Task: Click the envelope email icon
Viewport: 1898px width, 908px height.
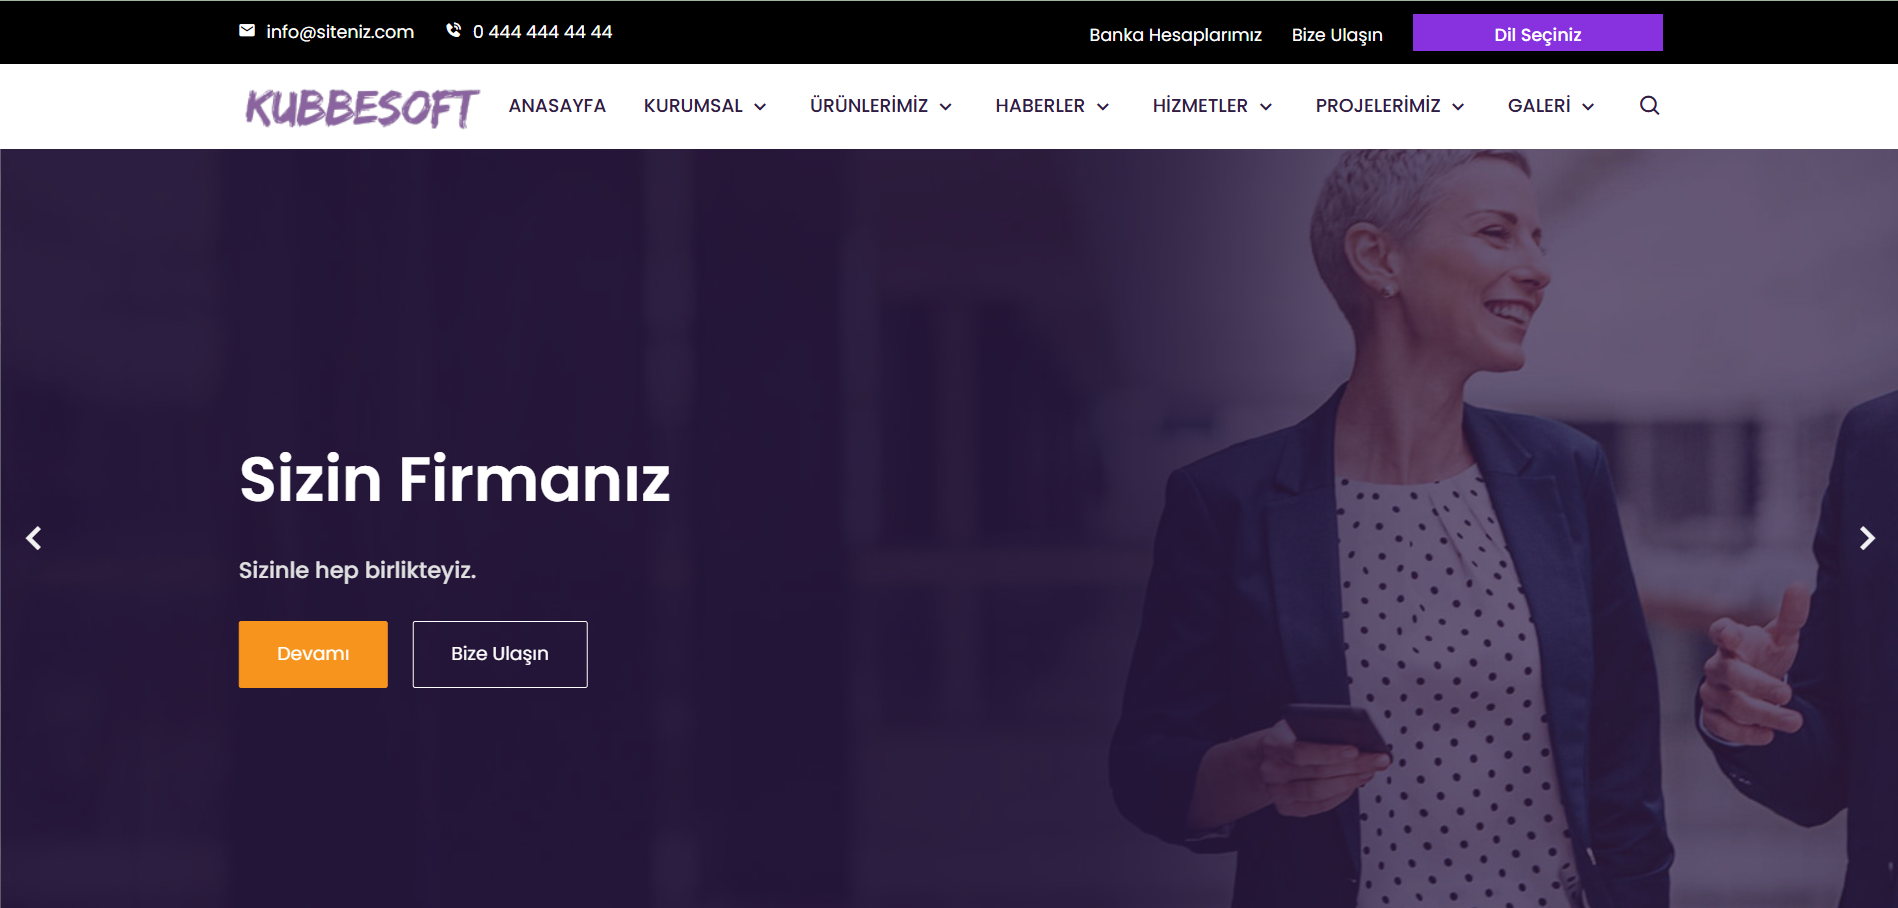Action: (x=247, y=31)
